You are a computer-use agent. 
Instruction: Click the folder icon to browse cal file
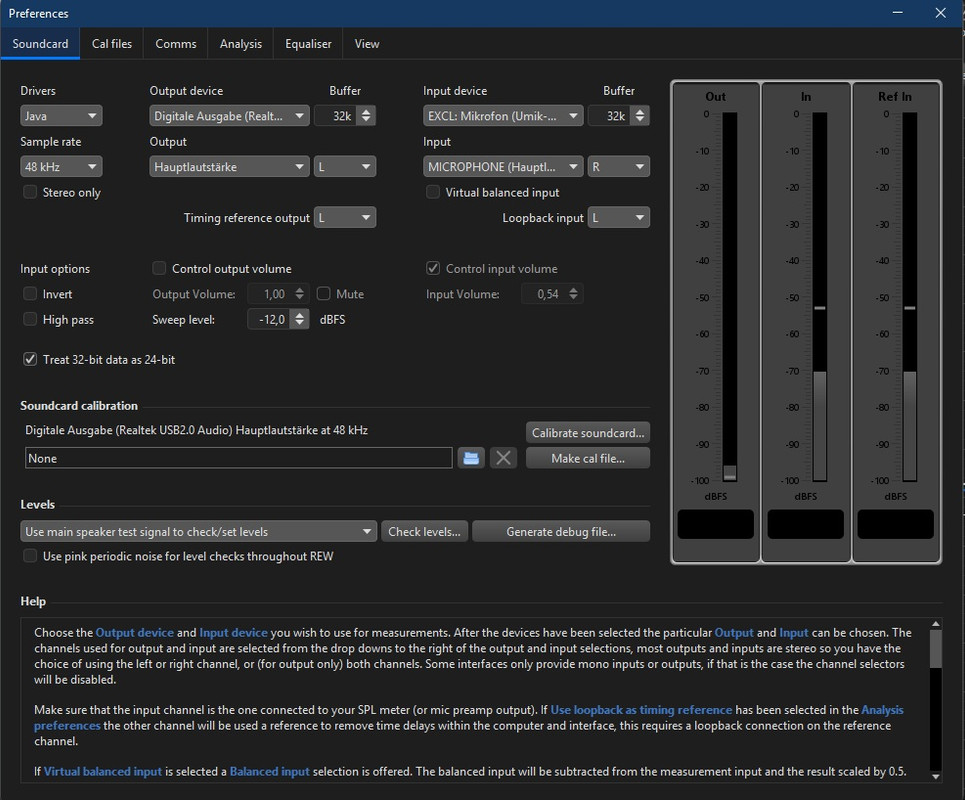pos(471,458)
